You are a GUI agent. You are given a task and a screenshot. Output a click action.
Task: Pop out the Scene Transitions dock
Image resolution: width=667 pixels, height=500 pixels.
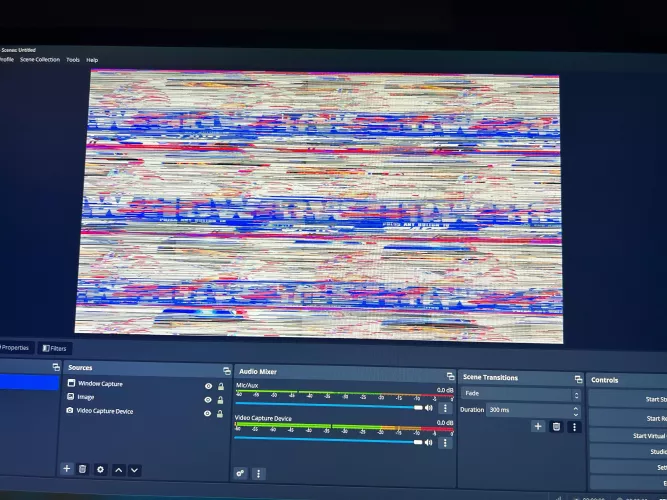pyautogui.click(x=578, y=379)
